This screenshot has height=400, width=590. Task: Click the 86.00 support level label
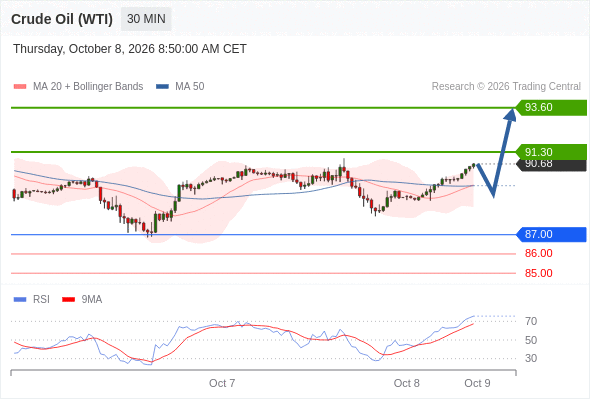click(x=538, y=253)
